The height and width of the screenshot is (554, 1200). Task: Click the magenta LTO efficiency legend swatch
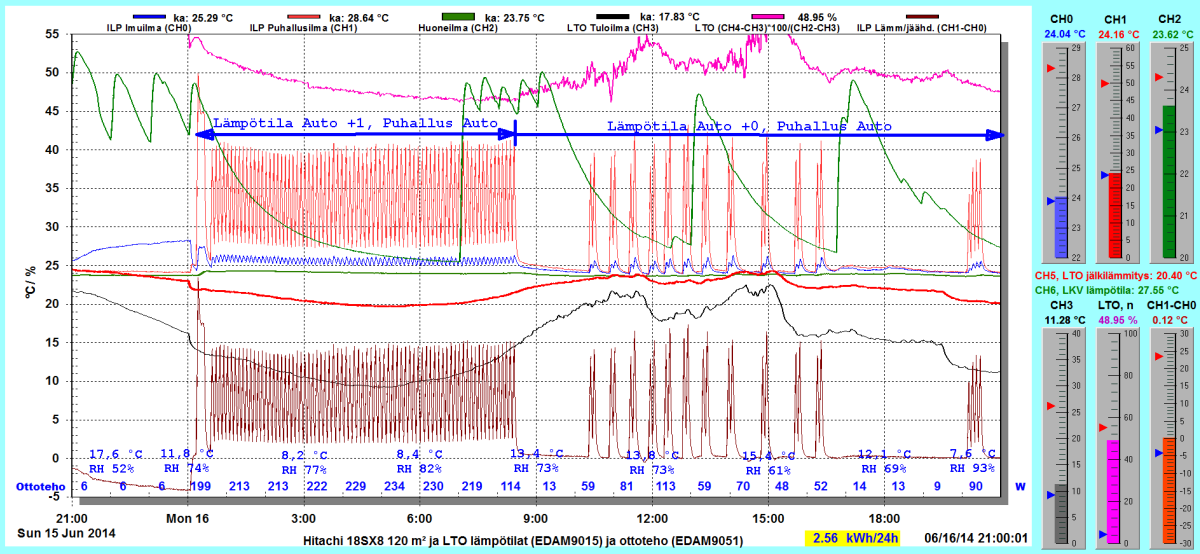(x=759, y=17)
